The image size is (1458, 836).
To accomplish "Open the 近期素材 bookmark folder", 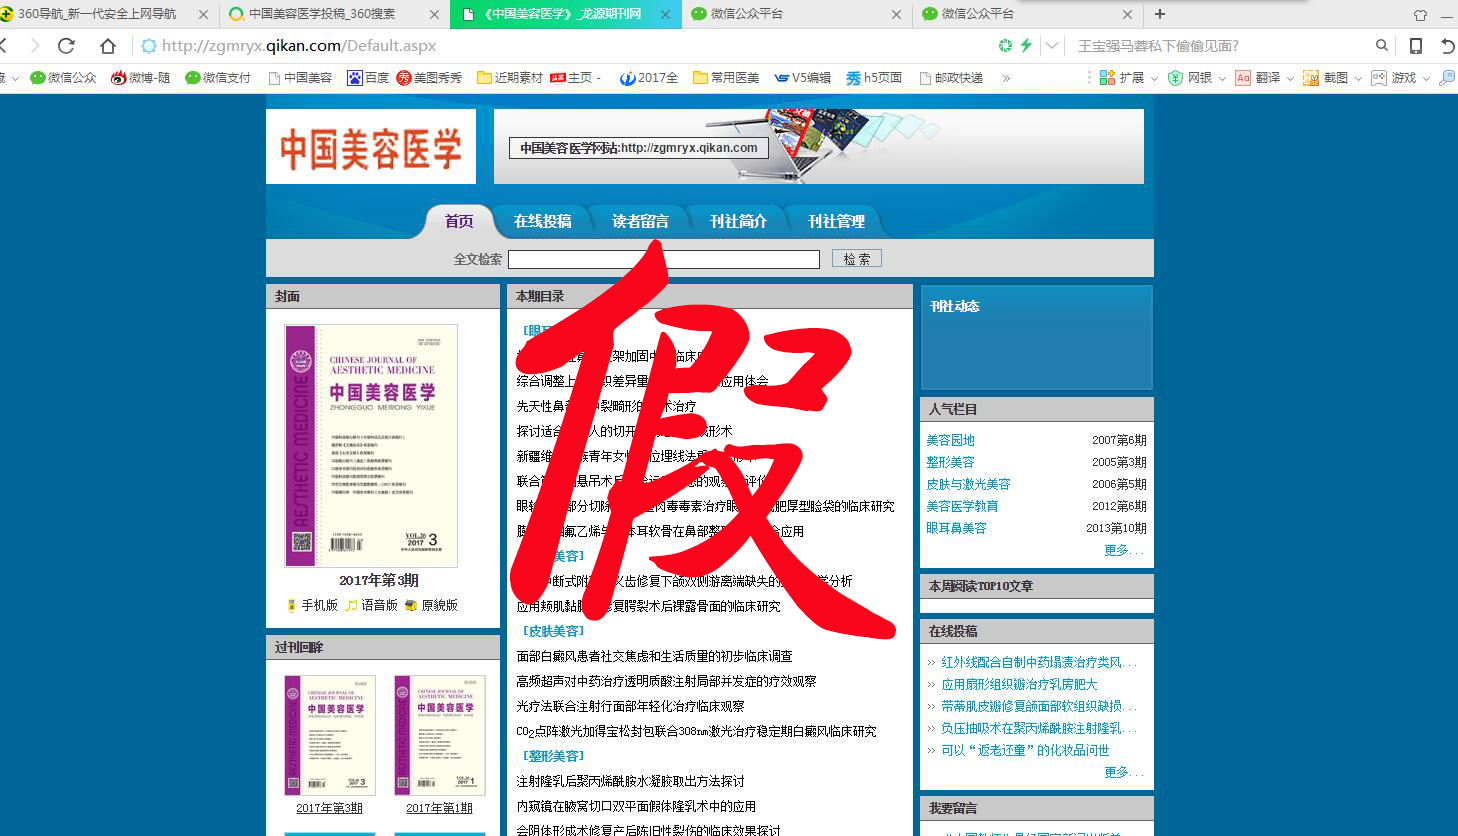I will [510, 78].
